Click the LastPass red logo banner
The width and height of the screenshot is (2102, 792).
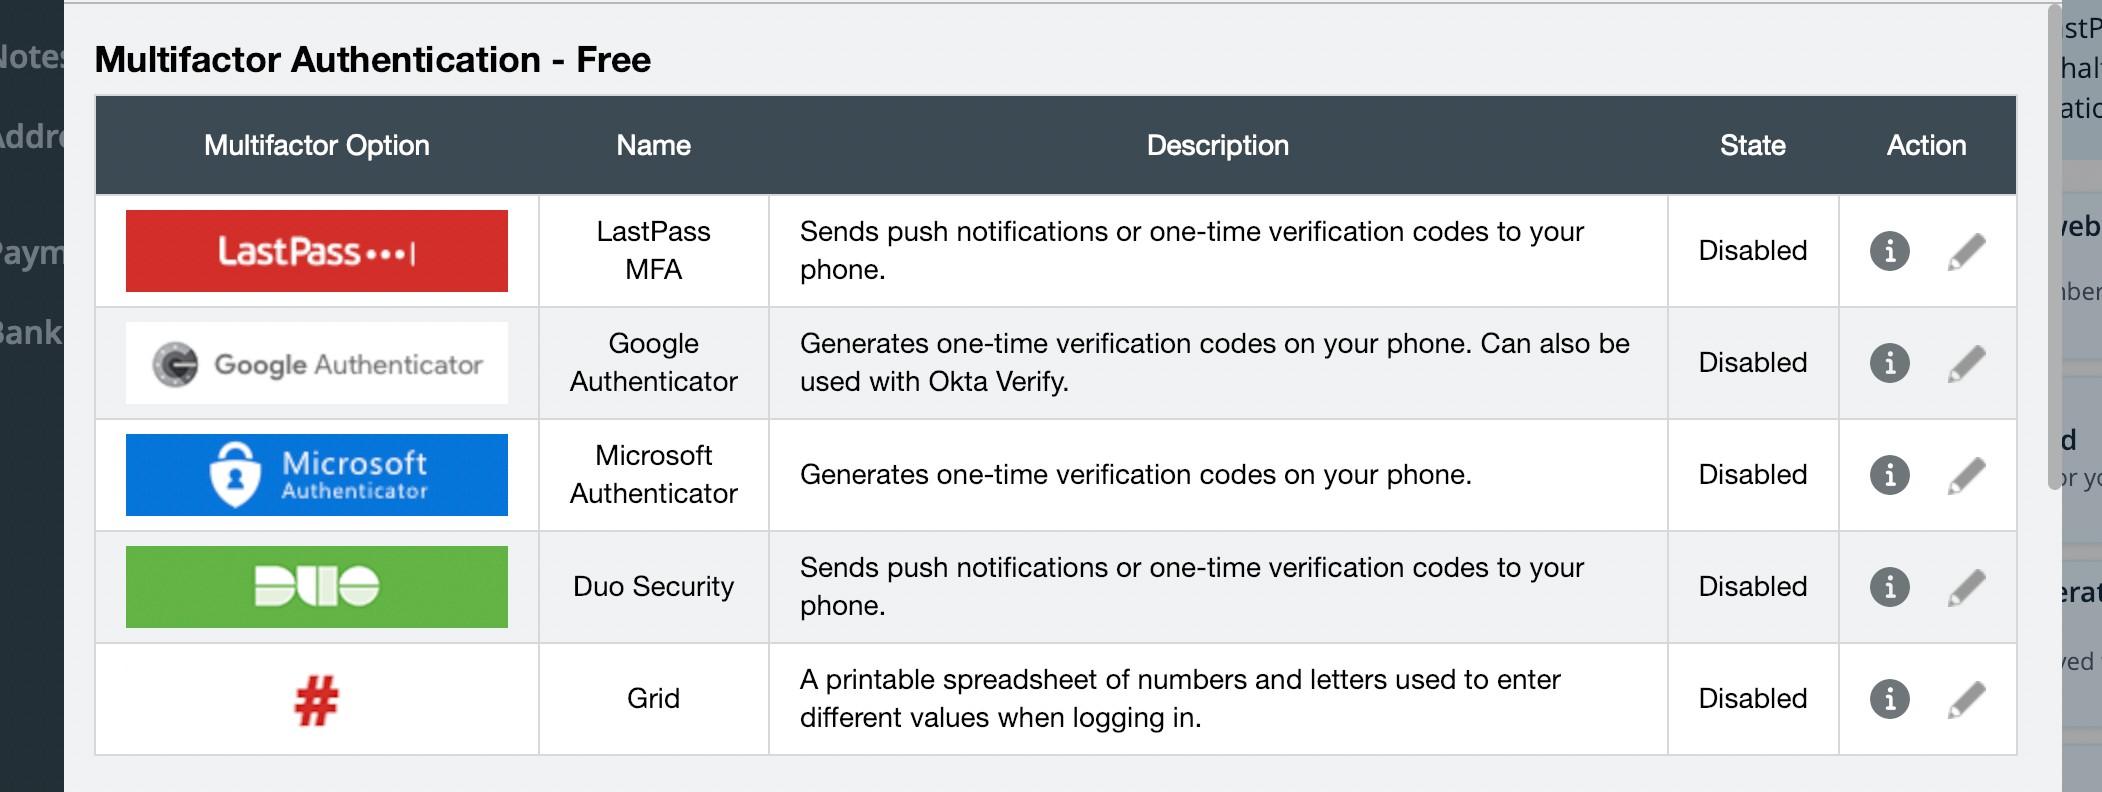click(316, 251)
